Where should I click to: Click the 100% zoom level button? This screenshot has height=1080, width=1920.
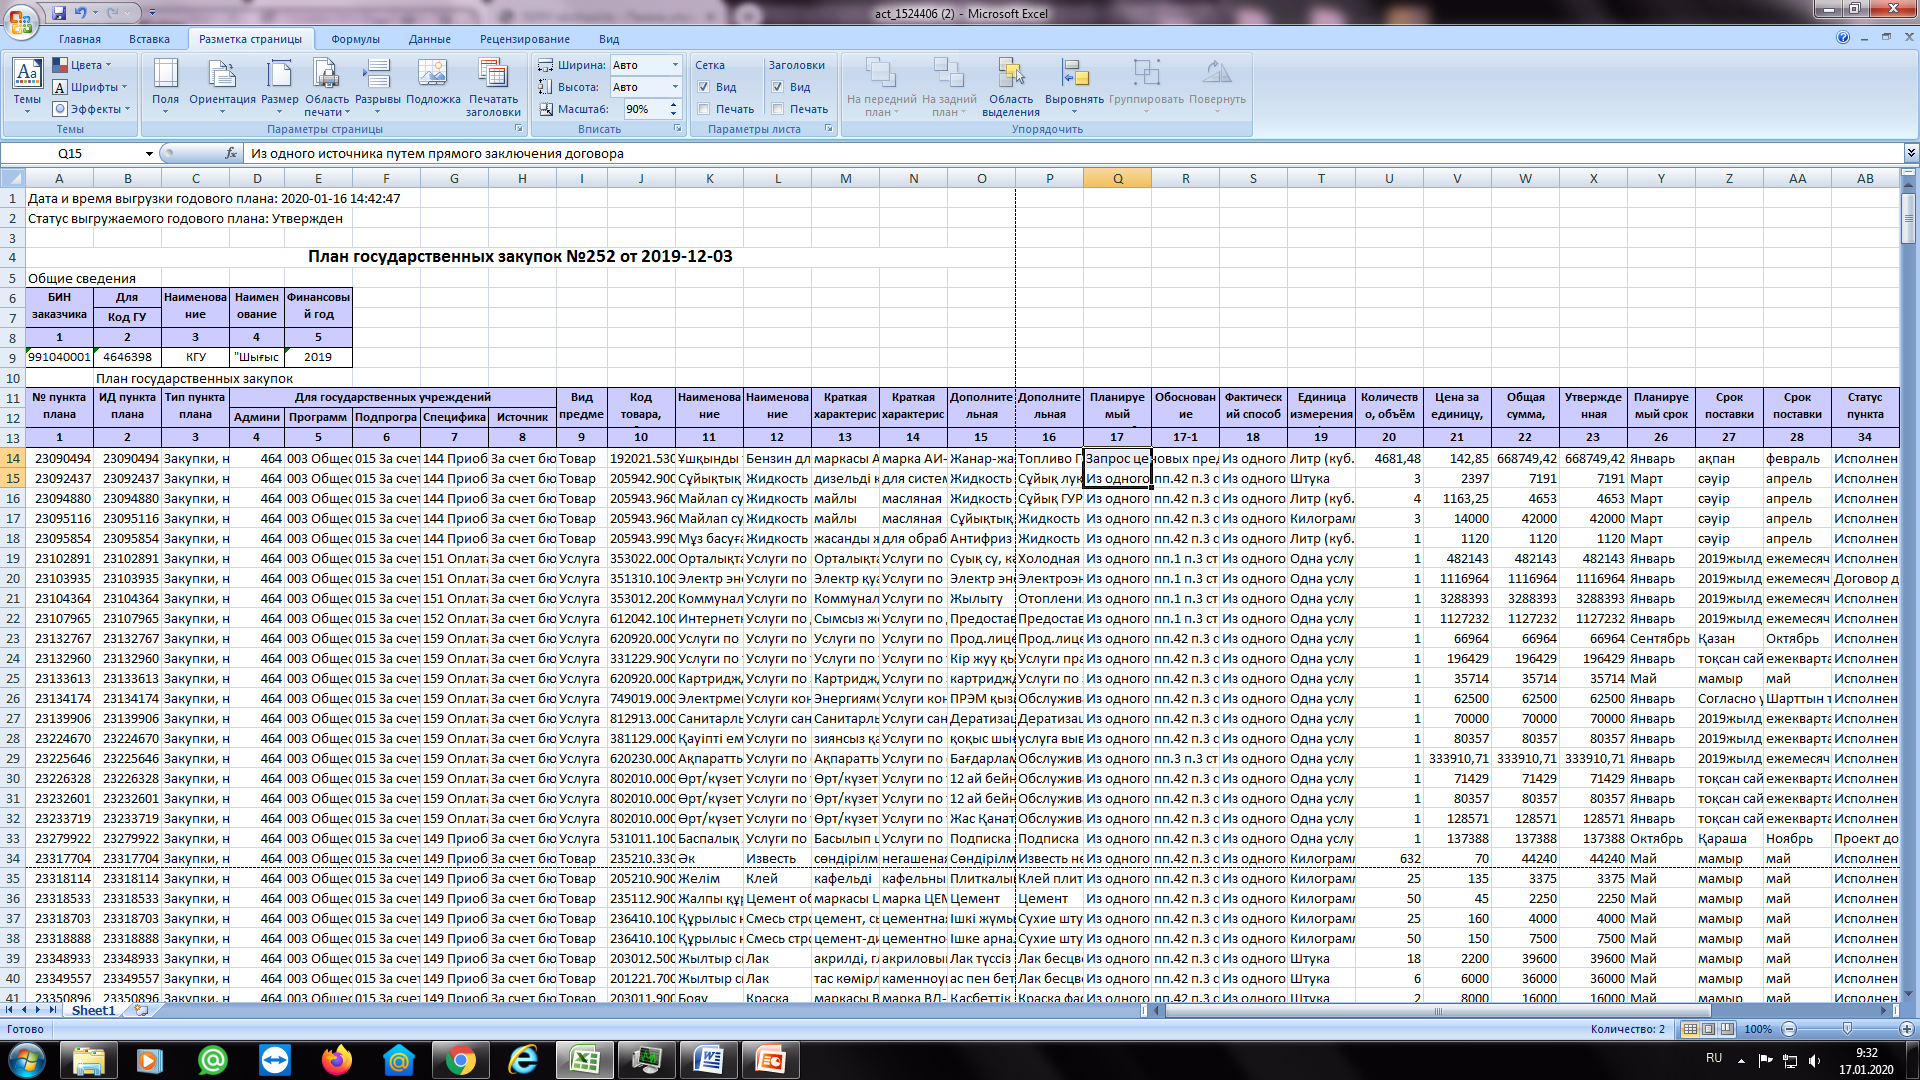pyautogui.click(x=1757, y=1029)
